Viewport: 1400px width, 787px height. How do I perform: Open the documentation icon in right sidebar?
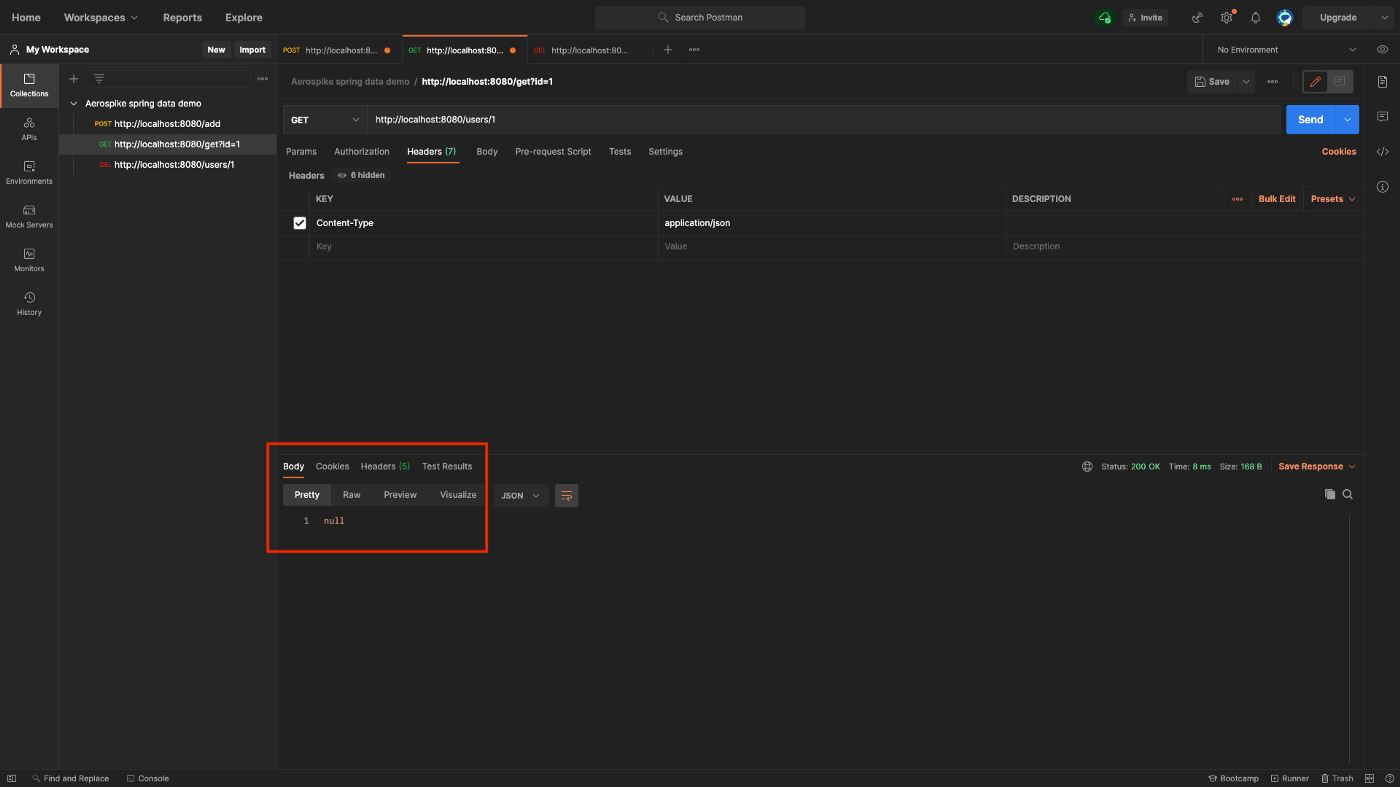1382,81
